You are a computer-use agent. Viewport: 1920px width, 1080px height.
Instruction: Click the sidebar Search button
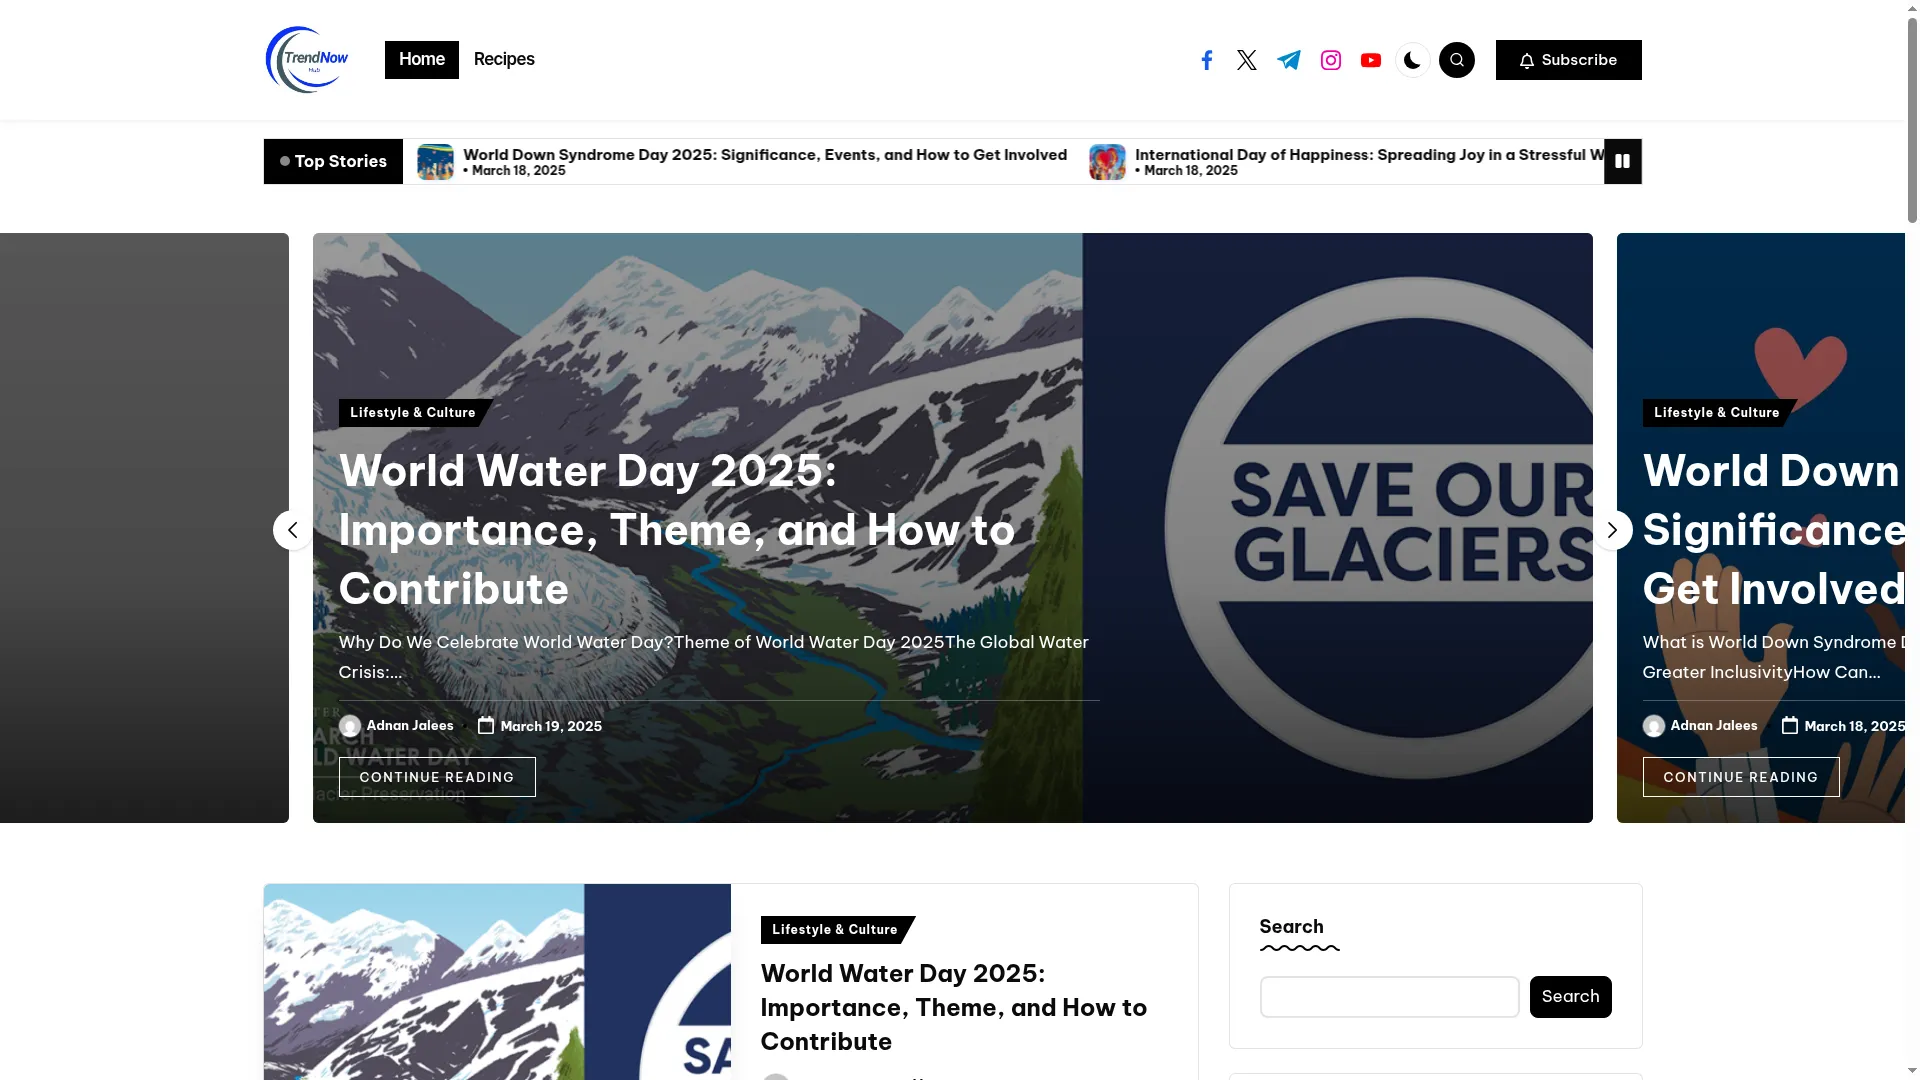click(x=1571, y=997)
